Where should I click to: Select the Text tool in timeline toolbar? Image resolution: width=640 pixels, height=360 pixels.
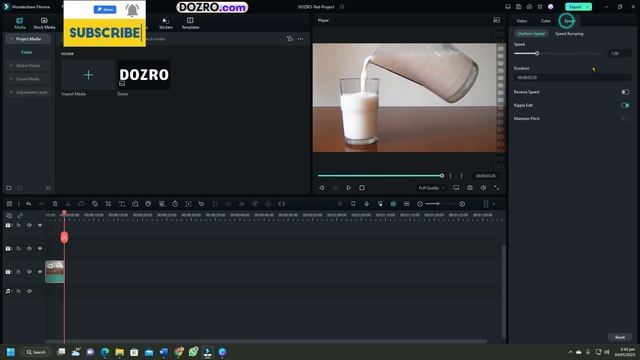(x=122, y=204)
